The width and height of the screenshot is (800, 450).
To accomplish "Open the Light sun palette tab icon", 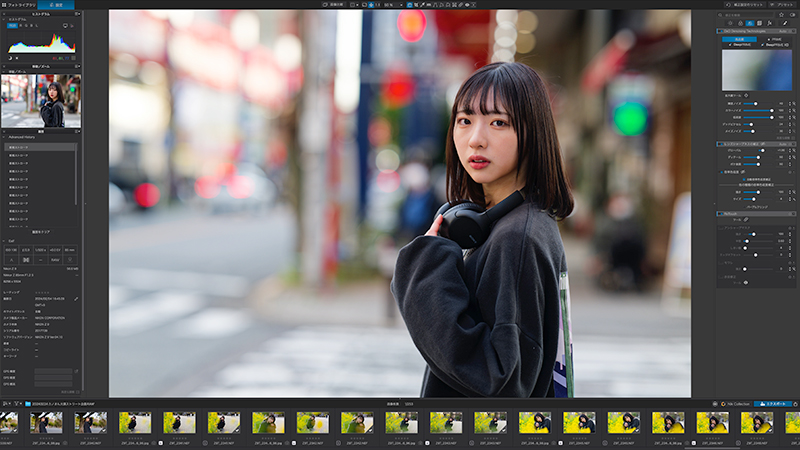I will pos(730,23).
